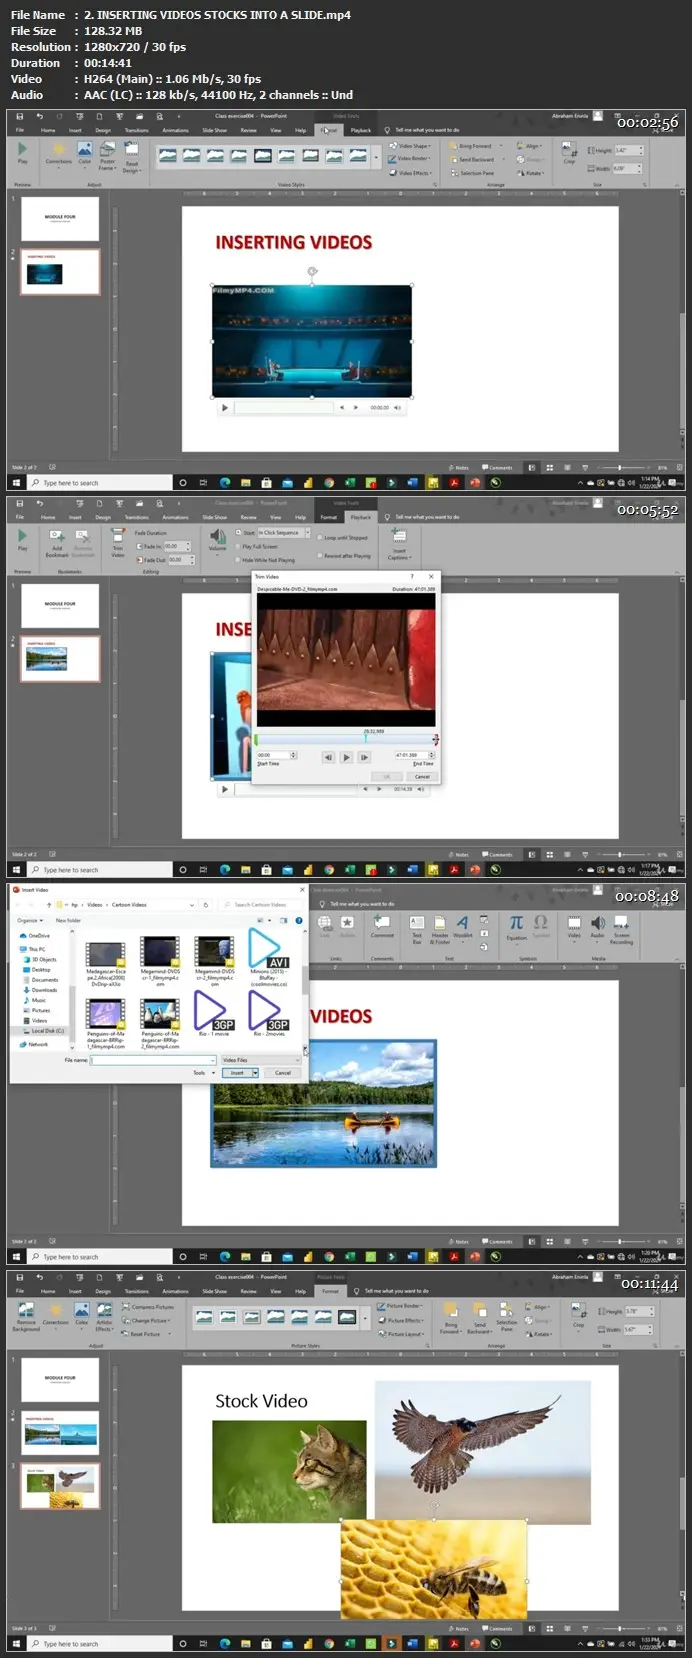Click Crop in the 00:11:44 frame ribbon
The width and height of the screenshot is (692, 1658).
pyautogui.click(x=578, y=1314)
